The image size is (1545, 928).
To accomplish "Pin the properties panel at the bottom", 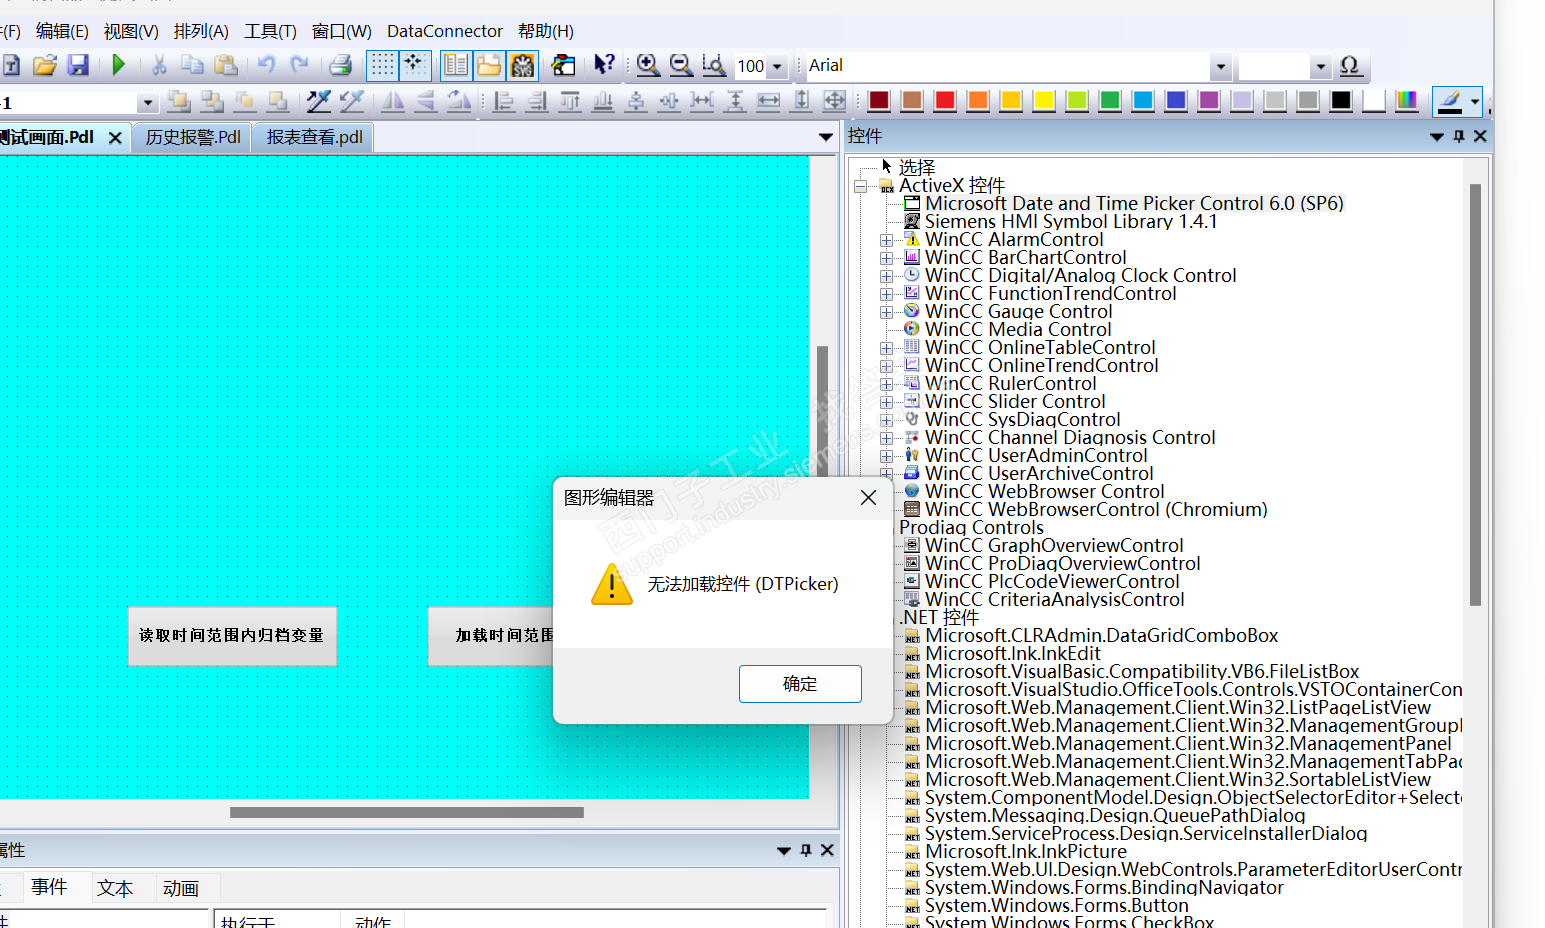I will point(806,850).
